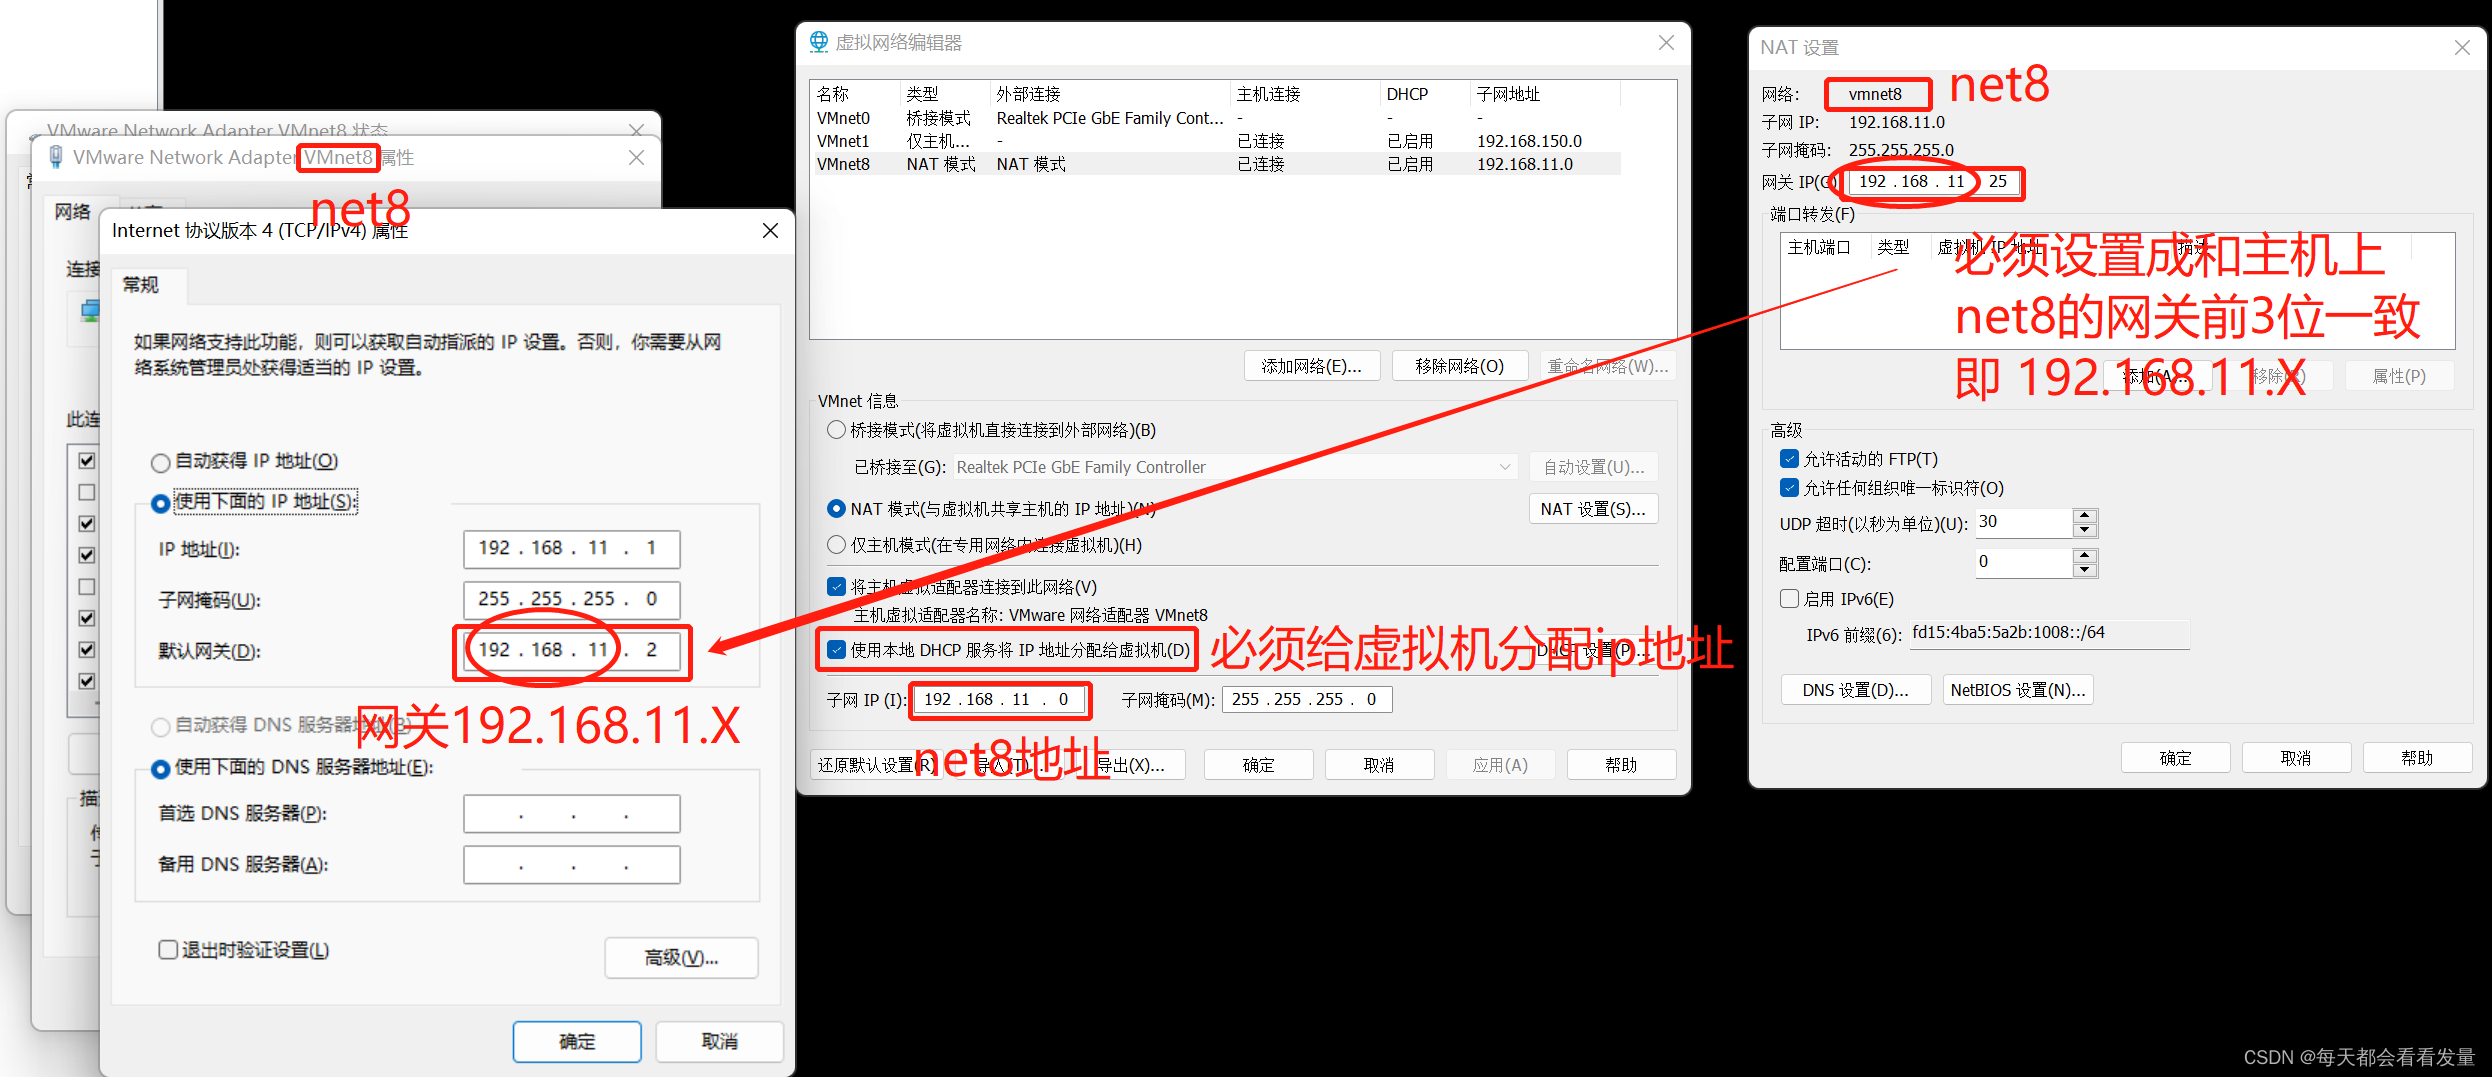
Task: Toggle 将主机虚拟适配器连接到此网络 checkbox
Action: pos(836,587)
